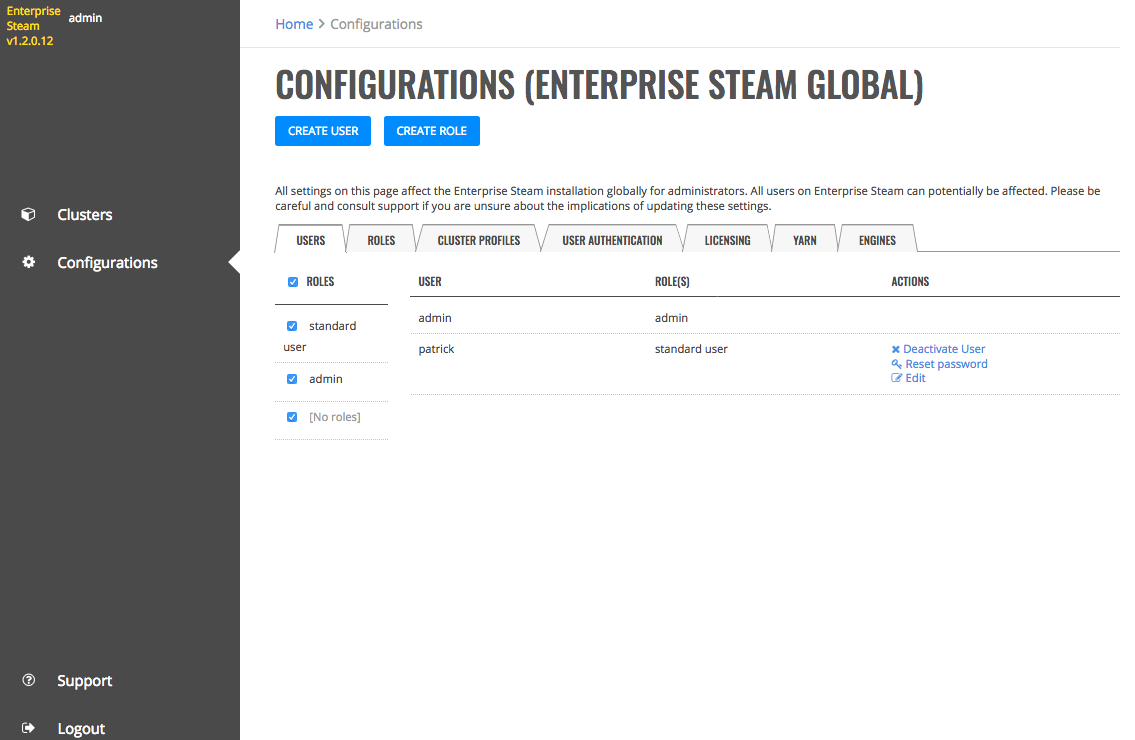Open Configurations in the sidebar
This screenshot has width=1135, height=740.
pos(107,262)
